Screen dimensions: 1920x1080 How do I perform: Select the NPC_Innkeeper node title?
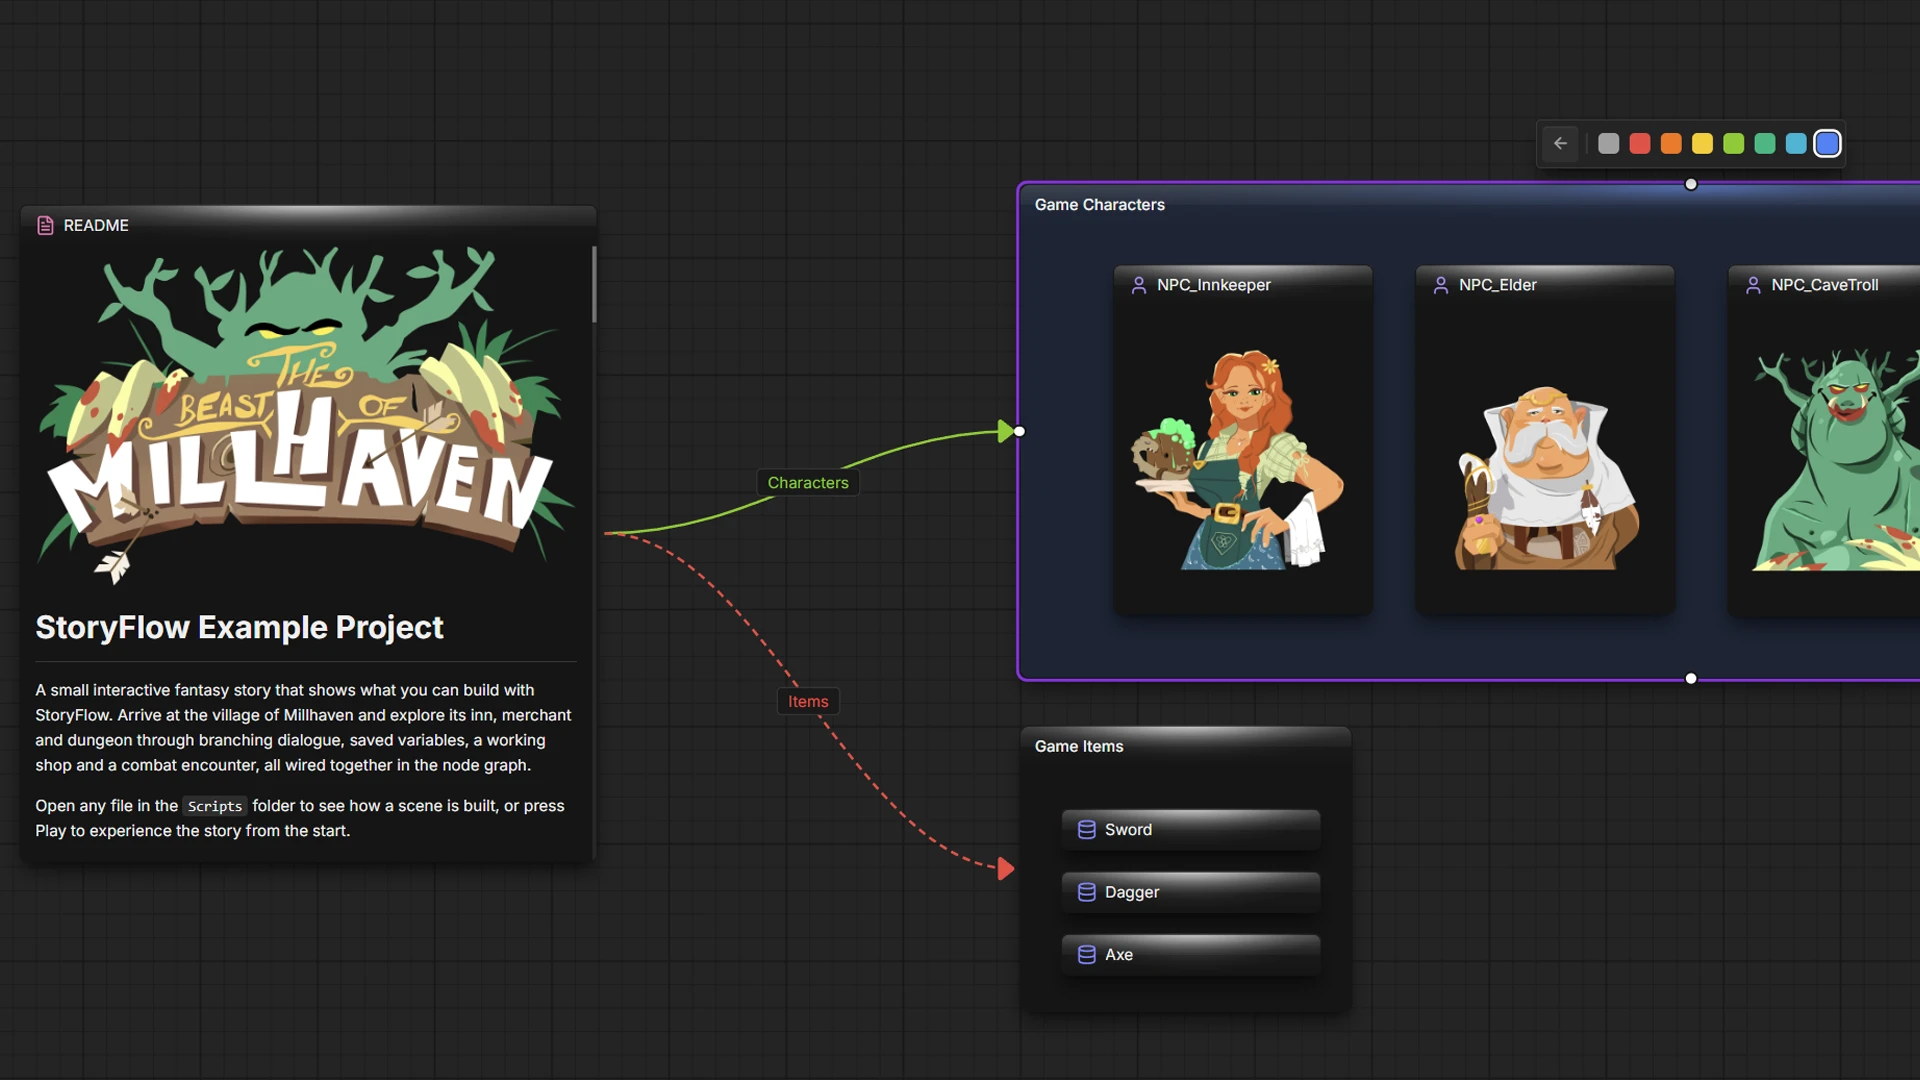pos(1214,286)
